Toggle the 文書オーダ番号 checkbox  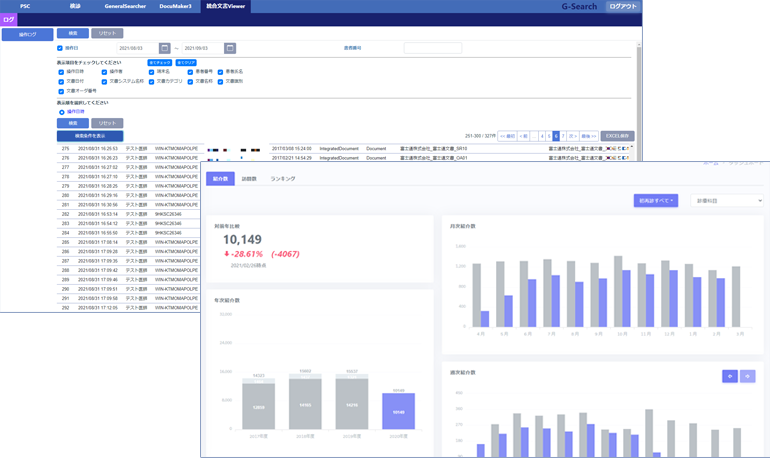(x=61, y=91)
